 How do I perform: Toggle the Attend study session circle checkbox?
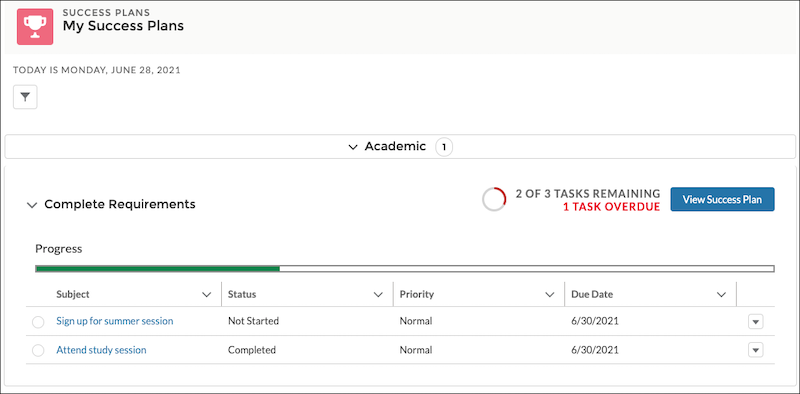coord(38,351)
